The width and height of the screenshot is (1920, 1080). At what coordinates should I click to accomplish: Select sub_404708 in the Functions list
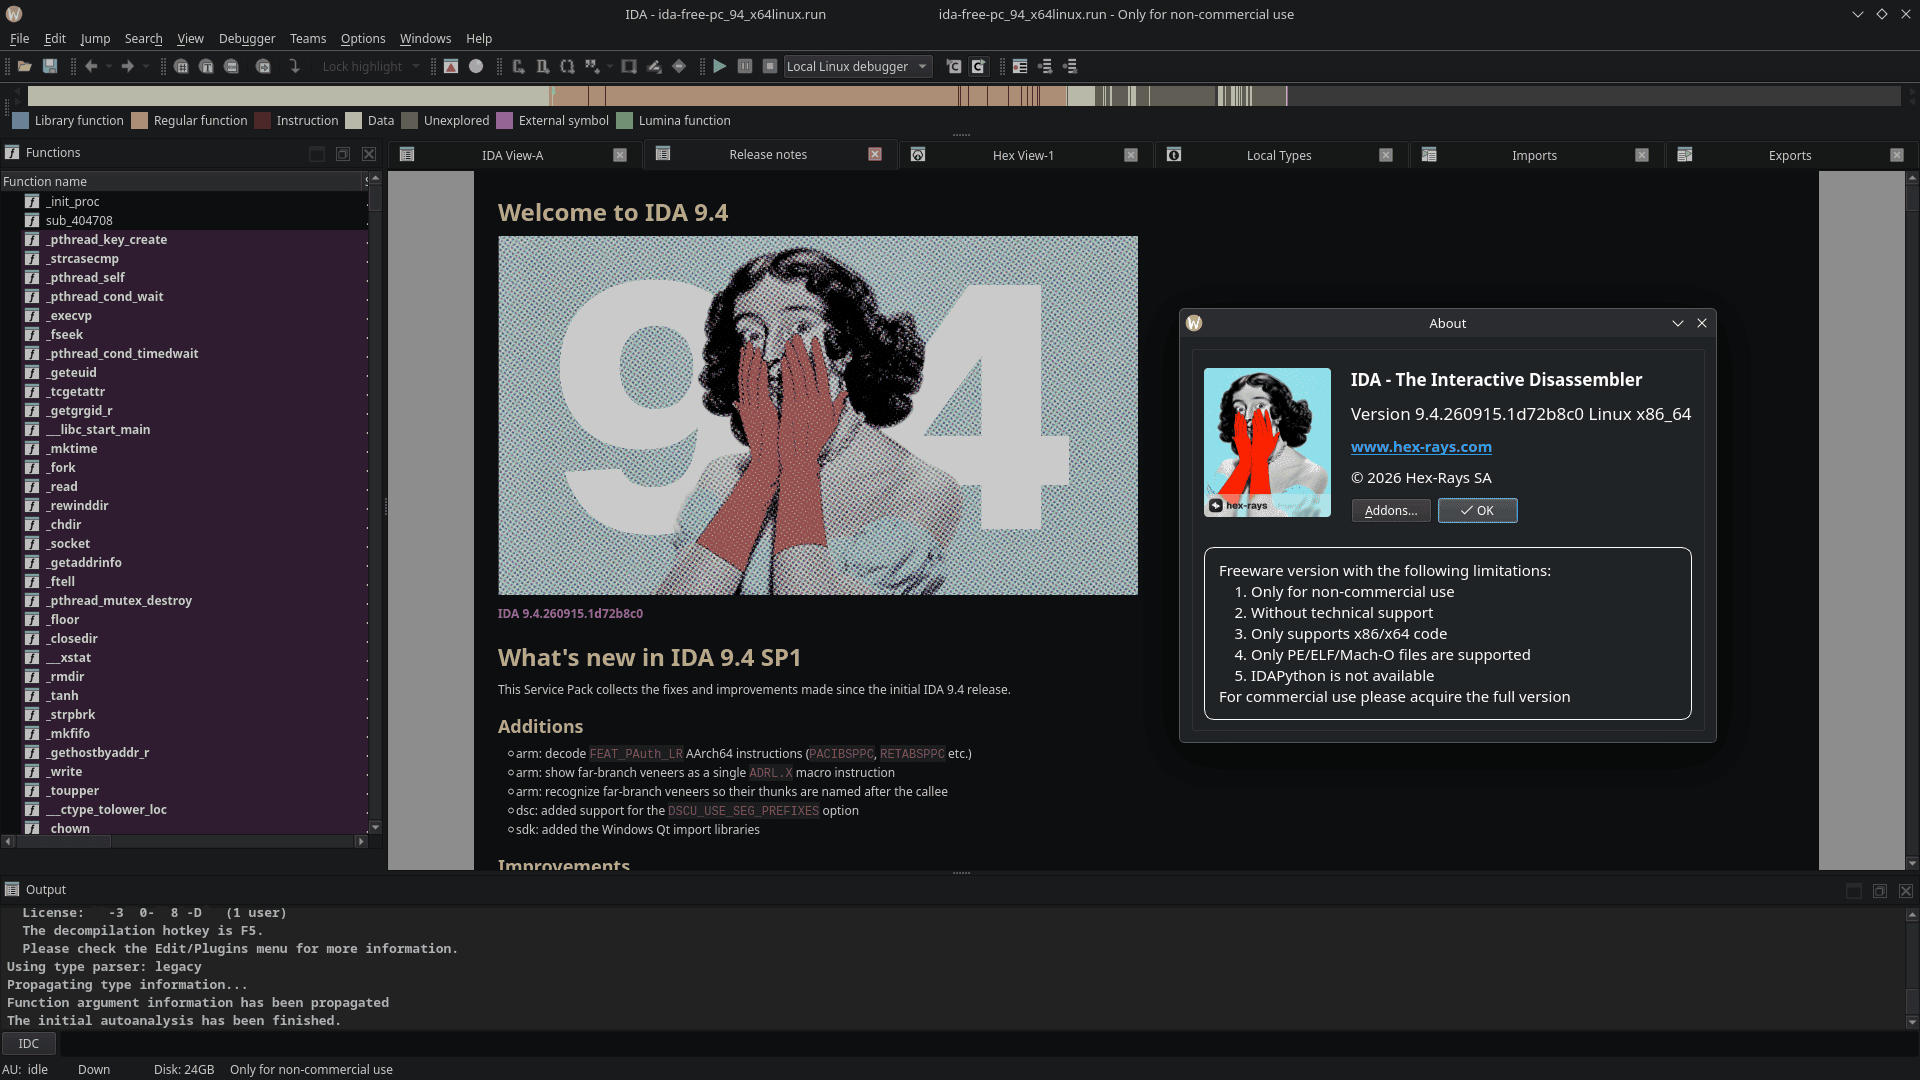click(194, 220)
